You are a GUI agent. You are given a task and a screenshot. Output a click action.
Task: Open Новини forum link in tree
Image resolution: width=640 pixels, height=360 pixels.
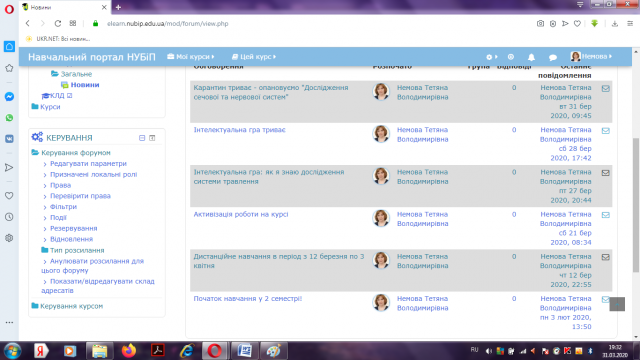point(85,85)
